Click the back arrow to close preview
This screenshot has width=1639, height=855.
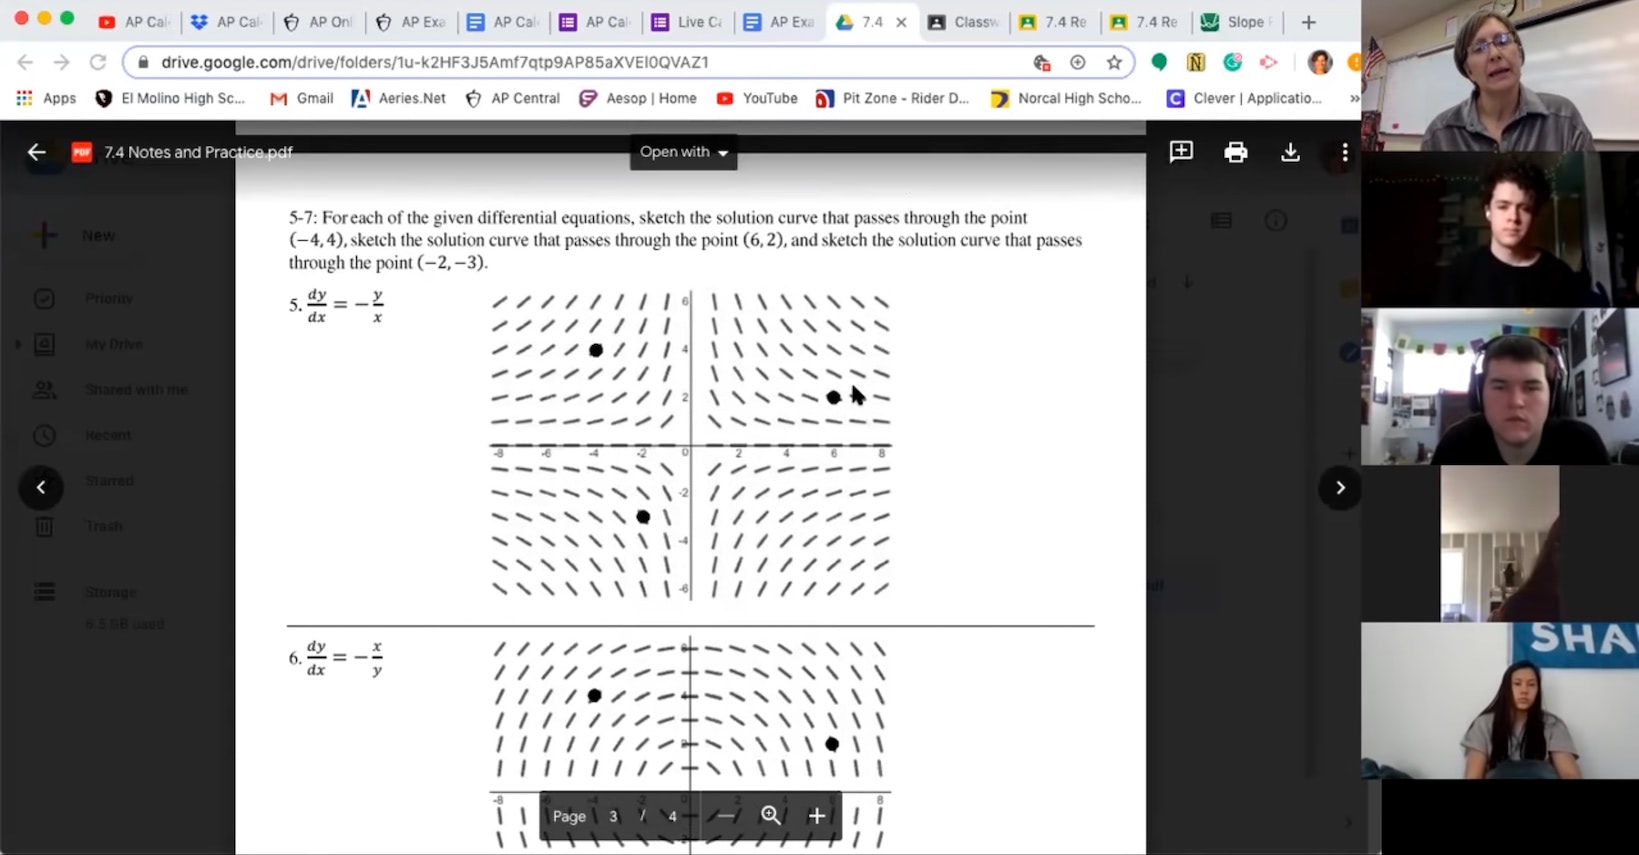[x=37, y=152]
